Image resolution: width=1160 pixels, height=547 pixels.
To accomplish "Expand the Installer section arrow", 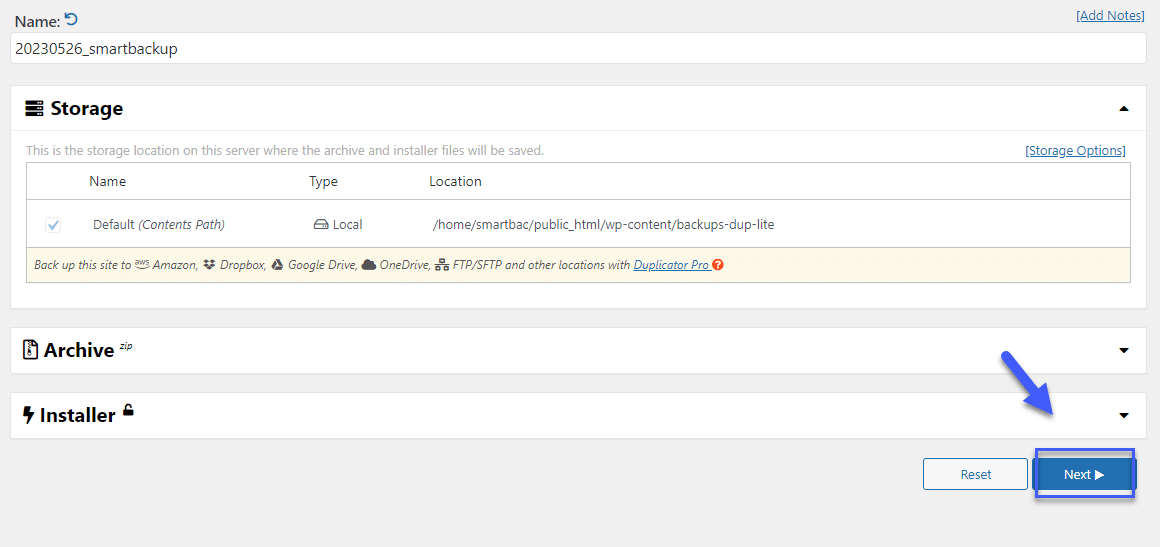I will [x=1124, y=415].
